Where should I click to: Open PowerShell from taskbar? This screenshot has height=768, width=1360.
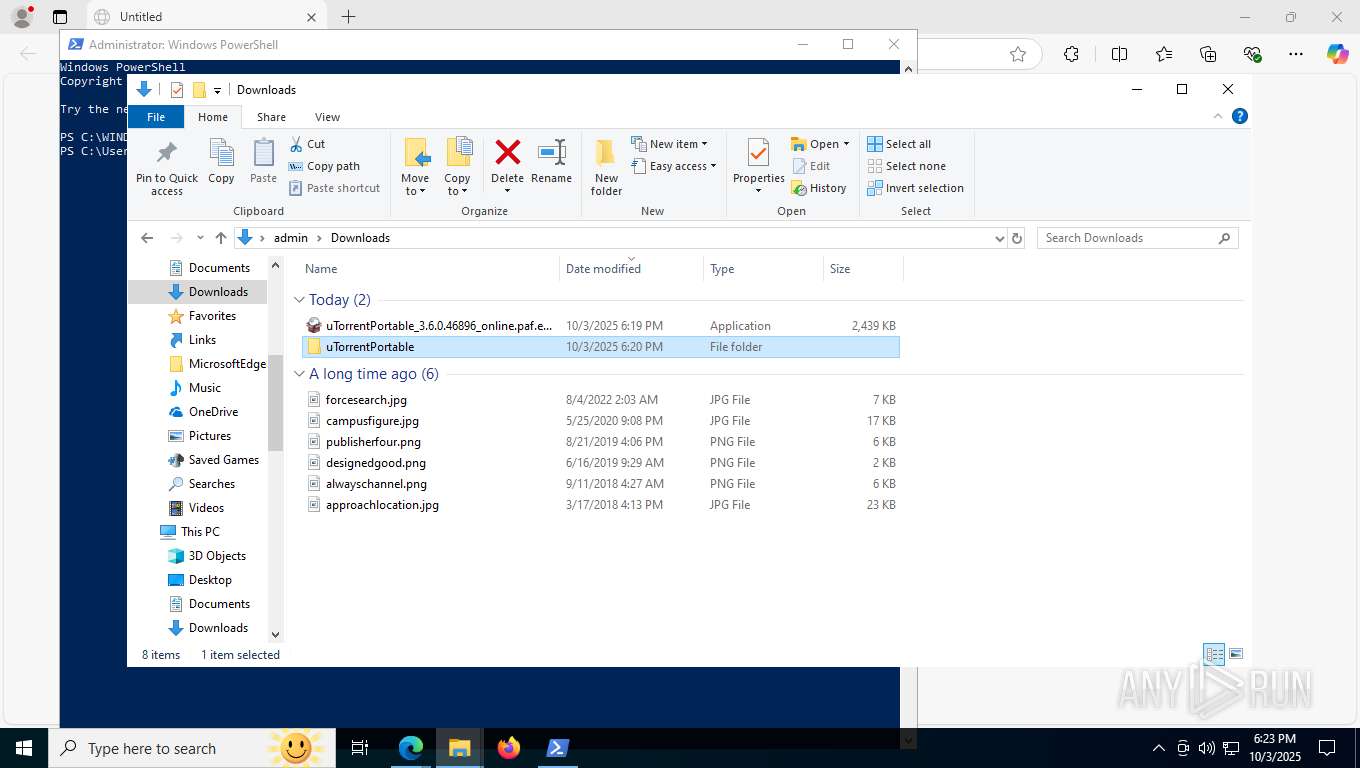[x=557, y=748]
